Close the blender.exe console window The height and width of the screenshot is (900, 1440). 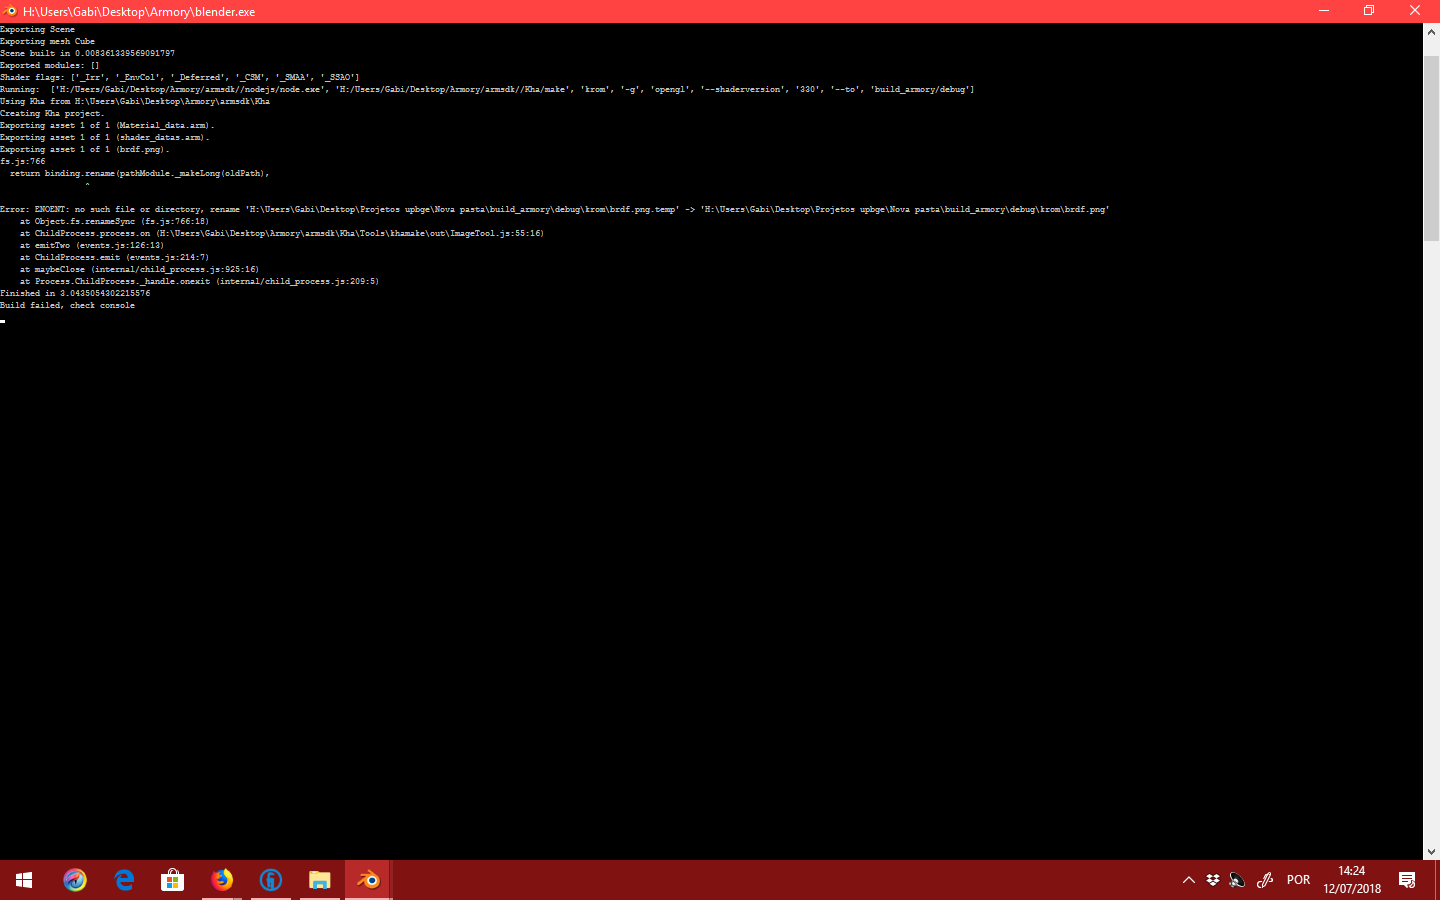pos(1415,11)
